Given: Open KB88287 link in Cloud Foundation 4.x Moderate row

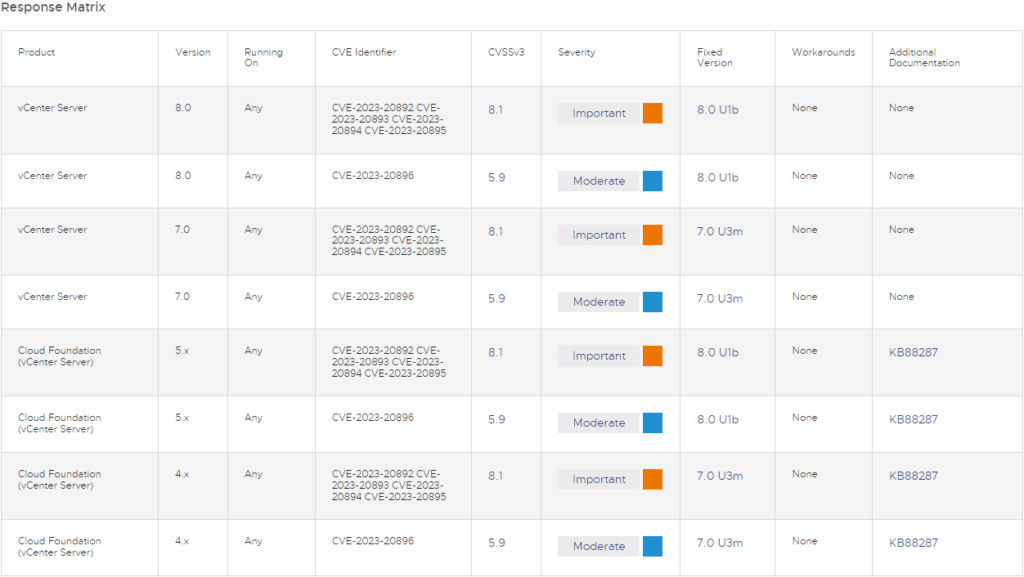Looking at the screenshot, I should [x=913, y=543].
